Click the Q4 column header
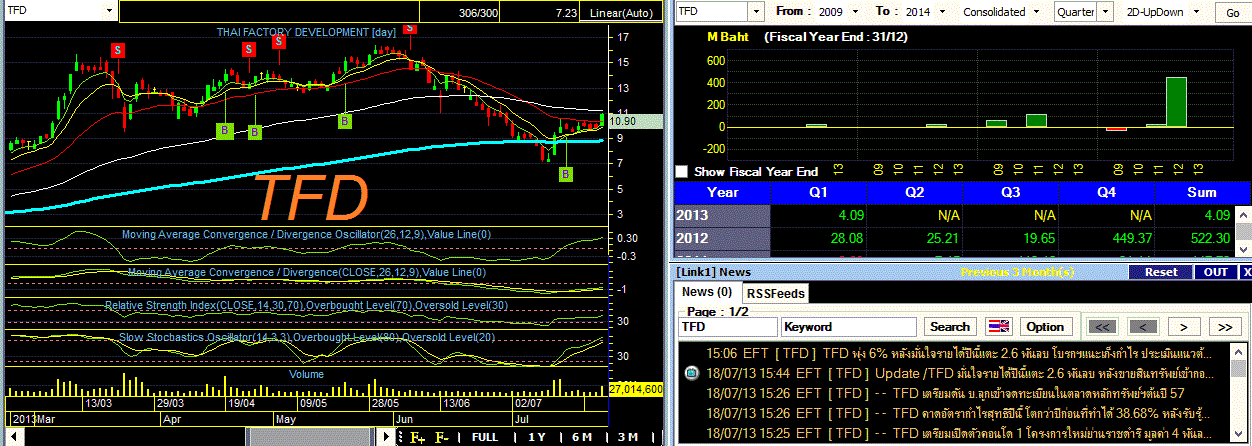 1107,192
